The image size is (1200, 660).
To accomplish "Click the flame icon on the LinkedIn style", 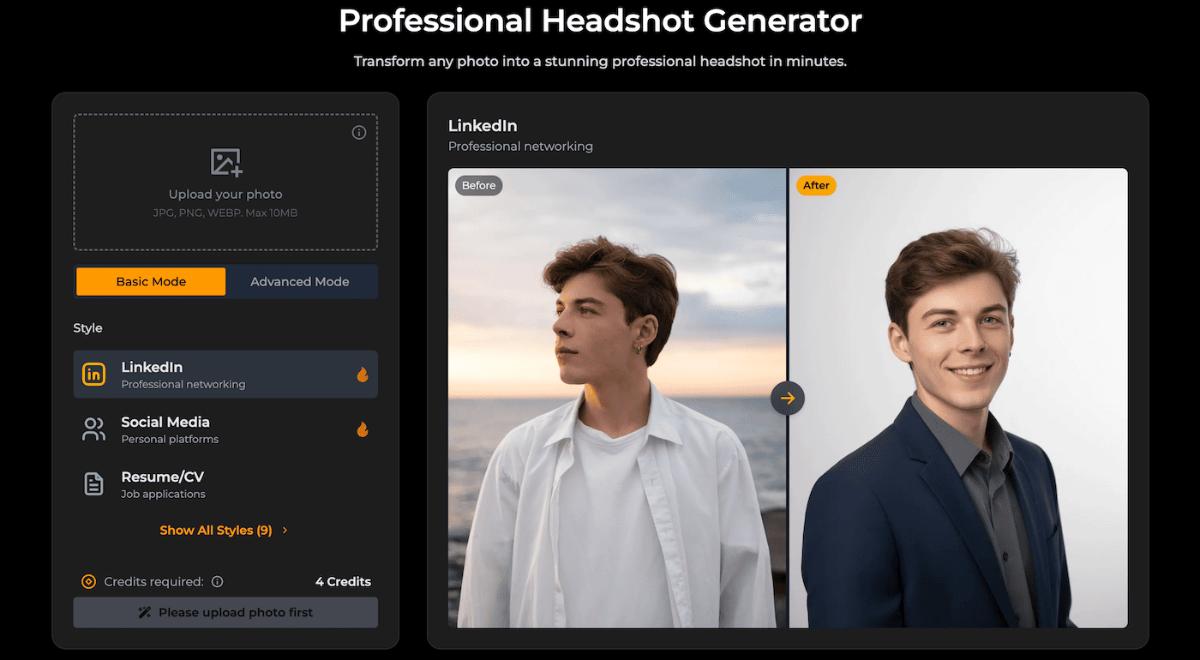I will point(362,373).
